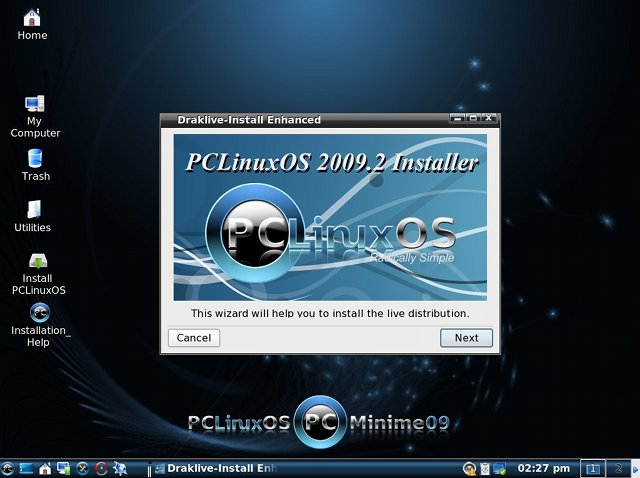Launch Install PCLinuxOS desktop icon
Screen dimensions: 640x478
coord(38,274)
